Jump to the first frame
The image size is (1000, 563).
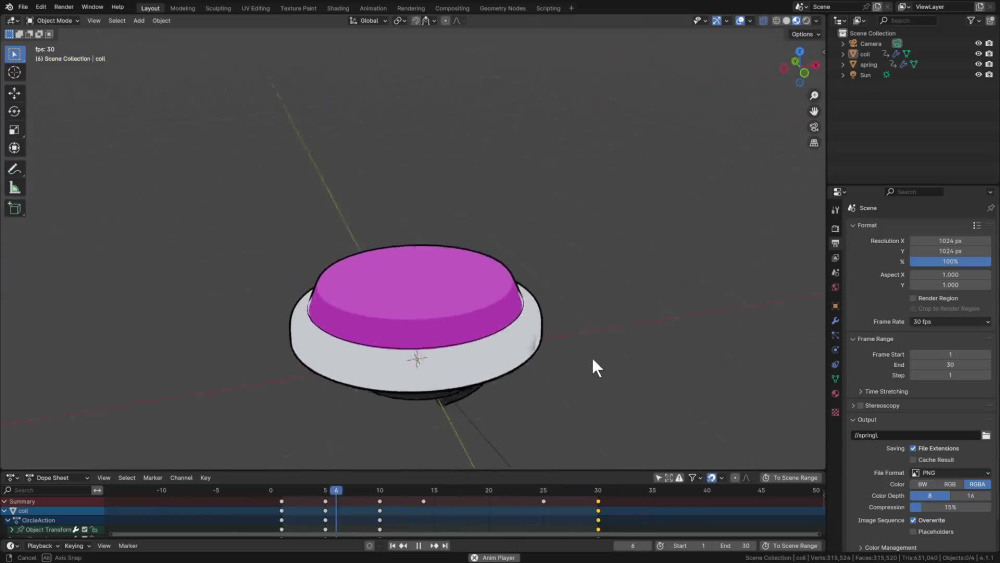[x=392, y=546]
